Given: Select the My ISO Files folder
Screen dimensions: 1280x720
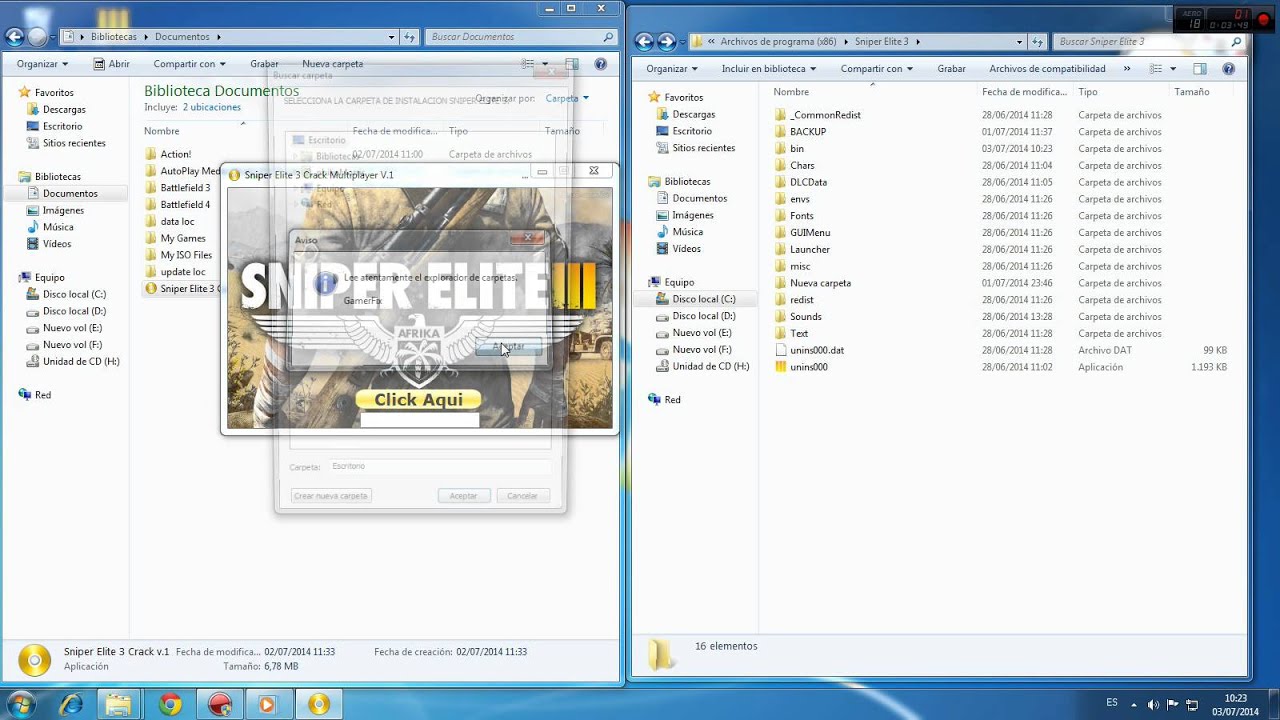Looking at the screenshot, I should pos(186,255).
